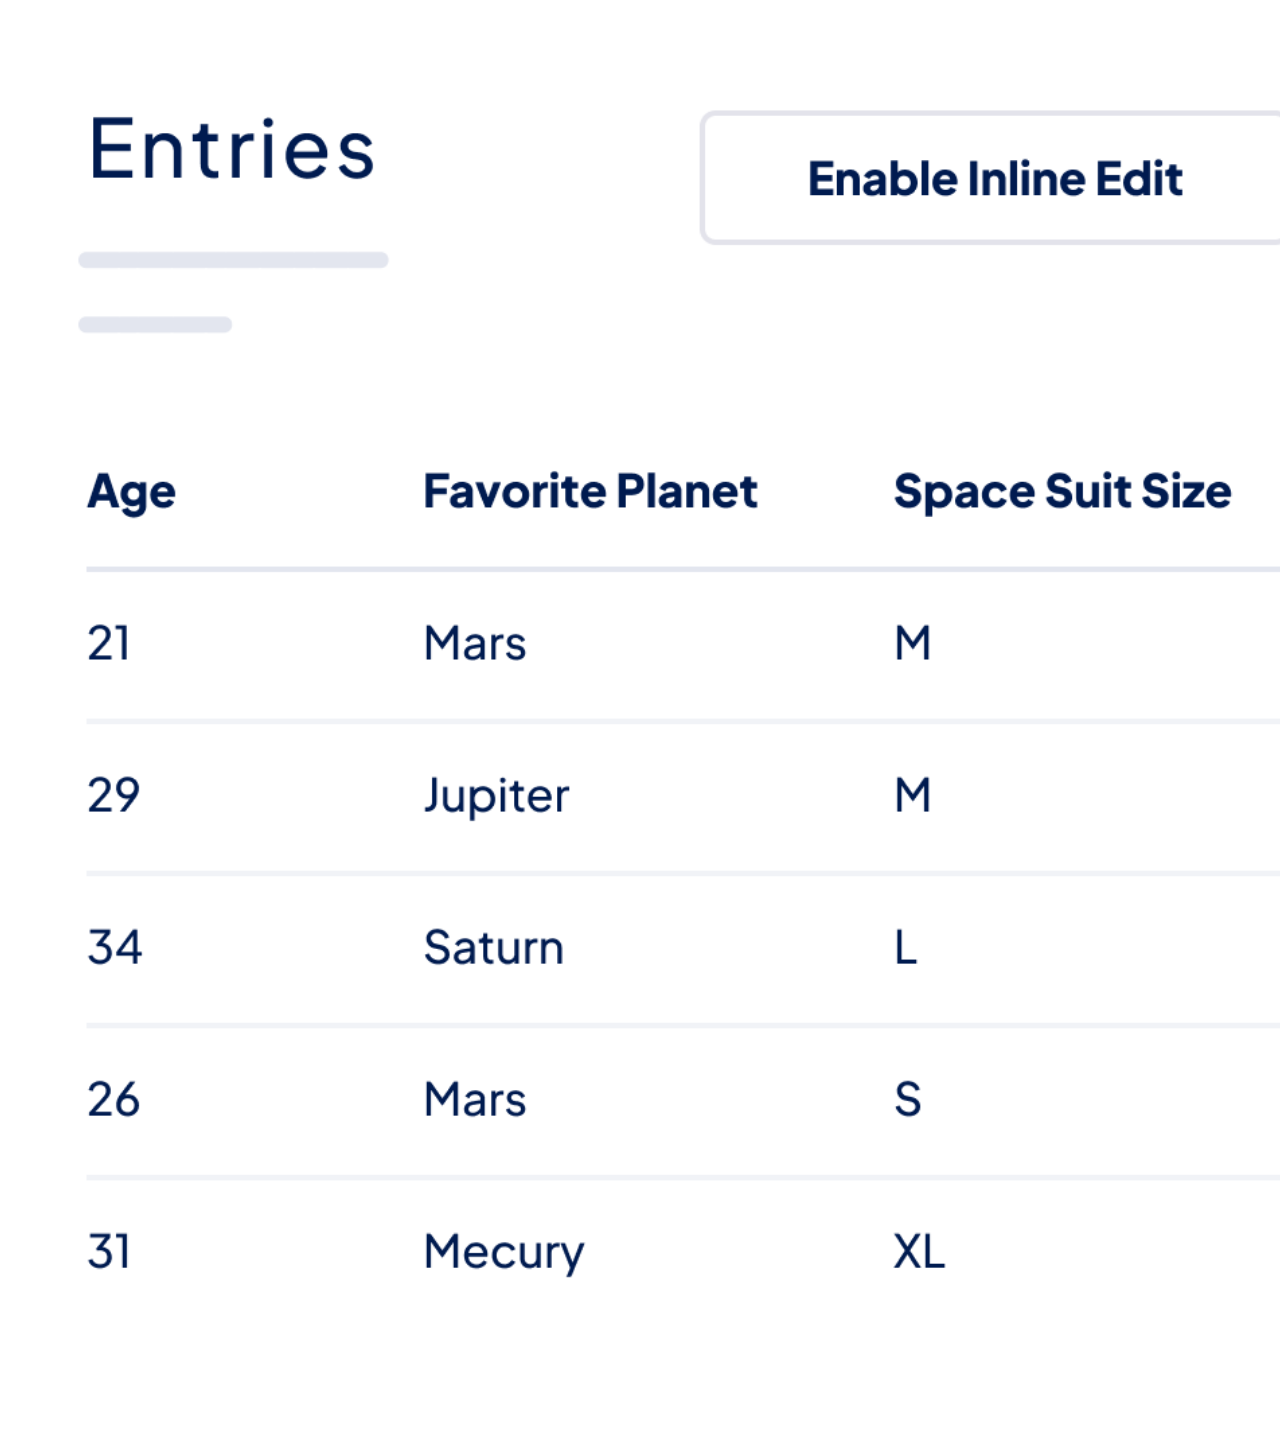
Task: Click the Favorite Planet column header
Action: 589,491
